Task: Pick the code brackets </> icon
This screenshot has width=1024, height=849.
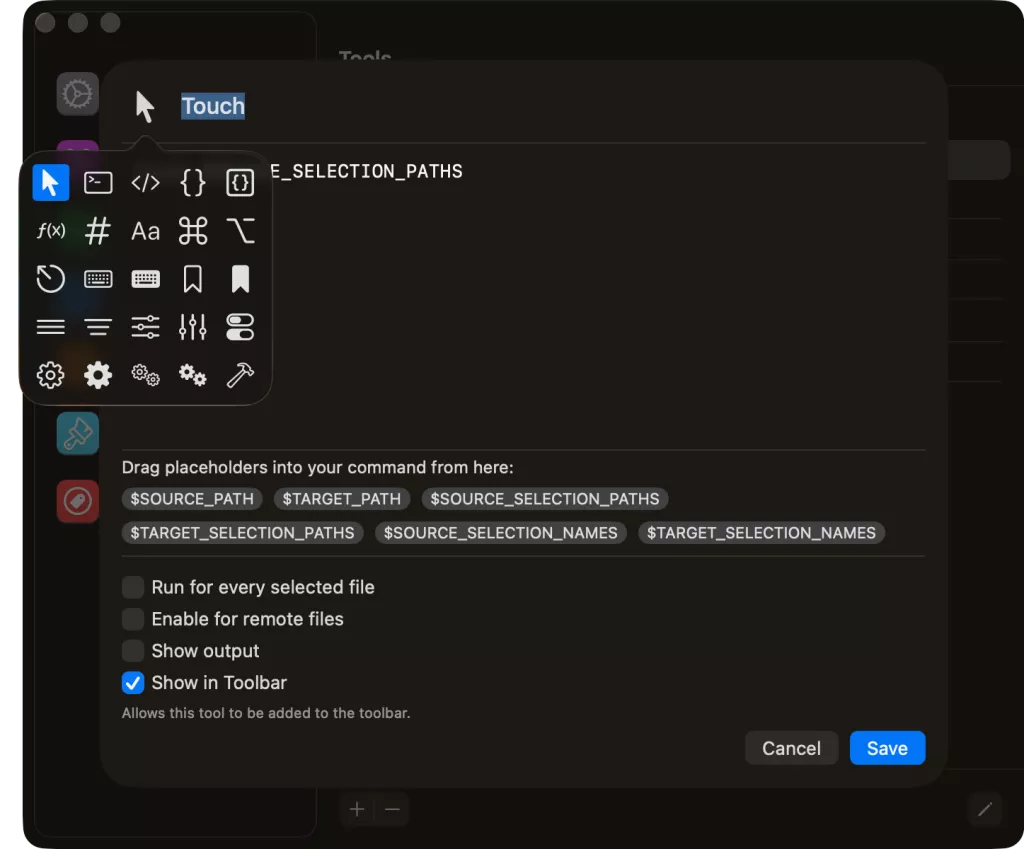Action: (x=145, y=183)
